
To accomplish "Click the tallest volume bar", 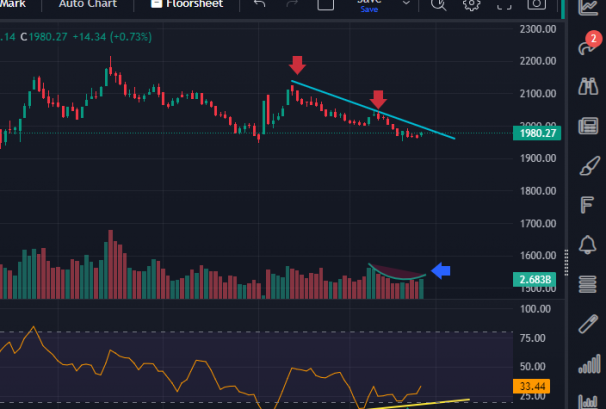I will [x=111, y=264].
